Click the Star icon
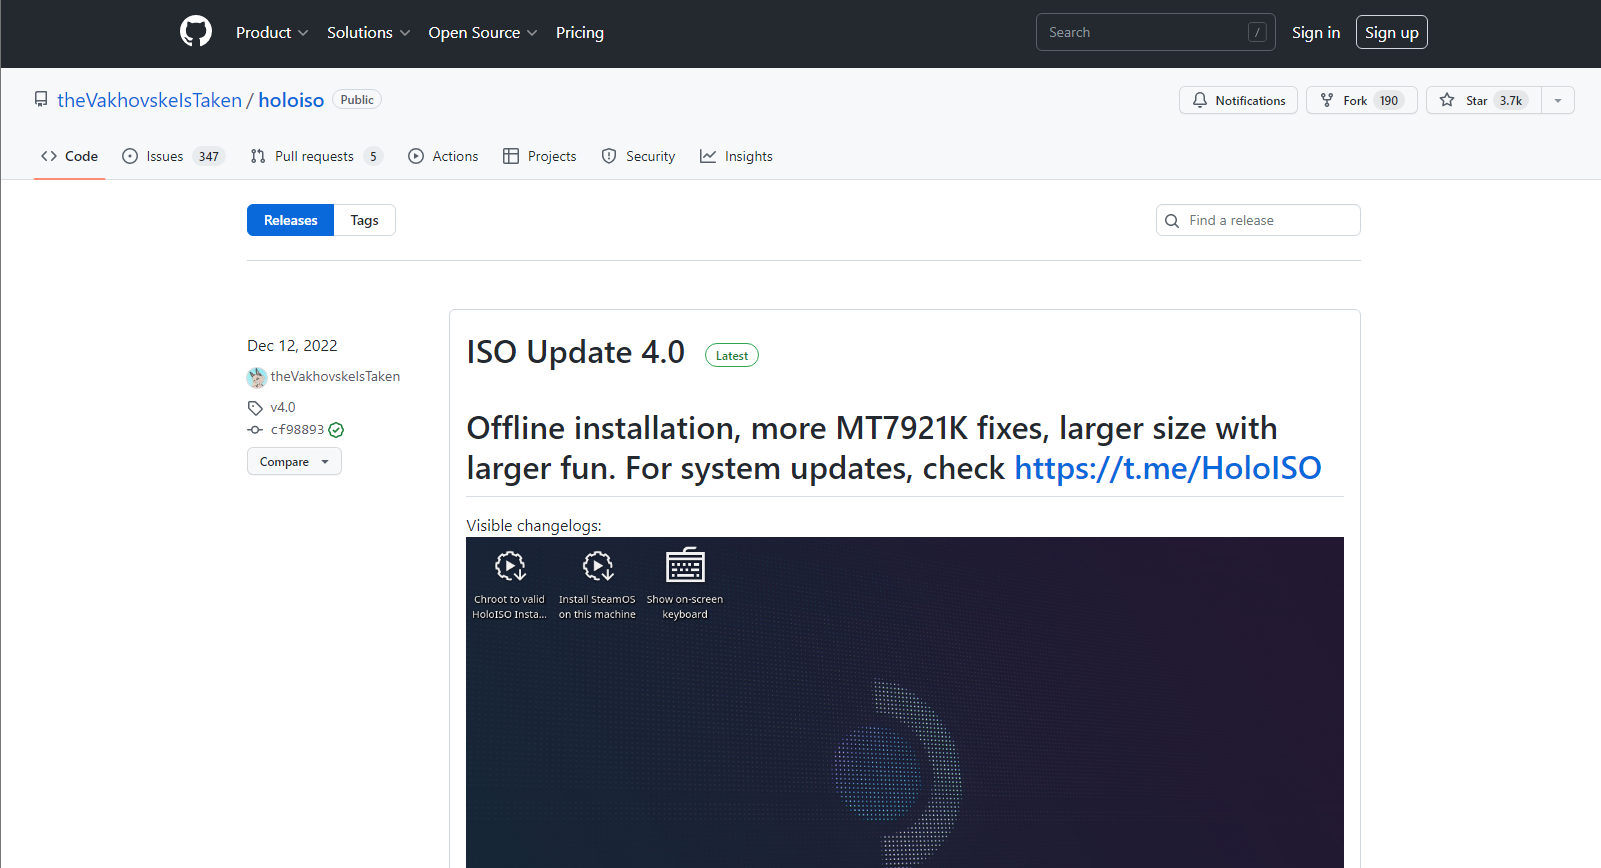This screenshot has width=1601, height=868. pyautogui.click(x=1447, y=100)
